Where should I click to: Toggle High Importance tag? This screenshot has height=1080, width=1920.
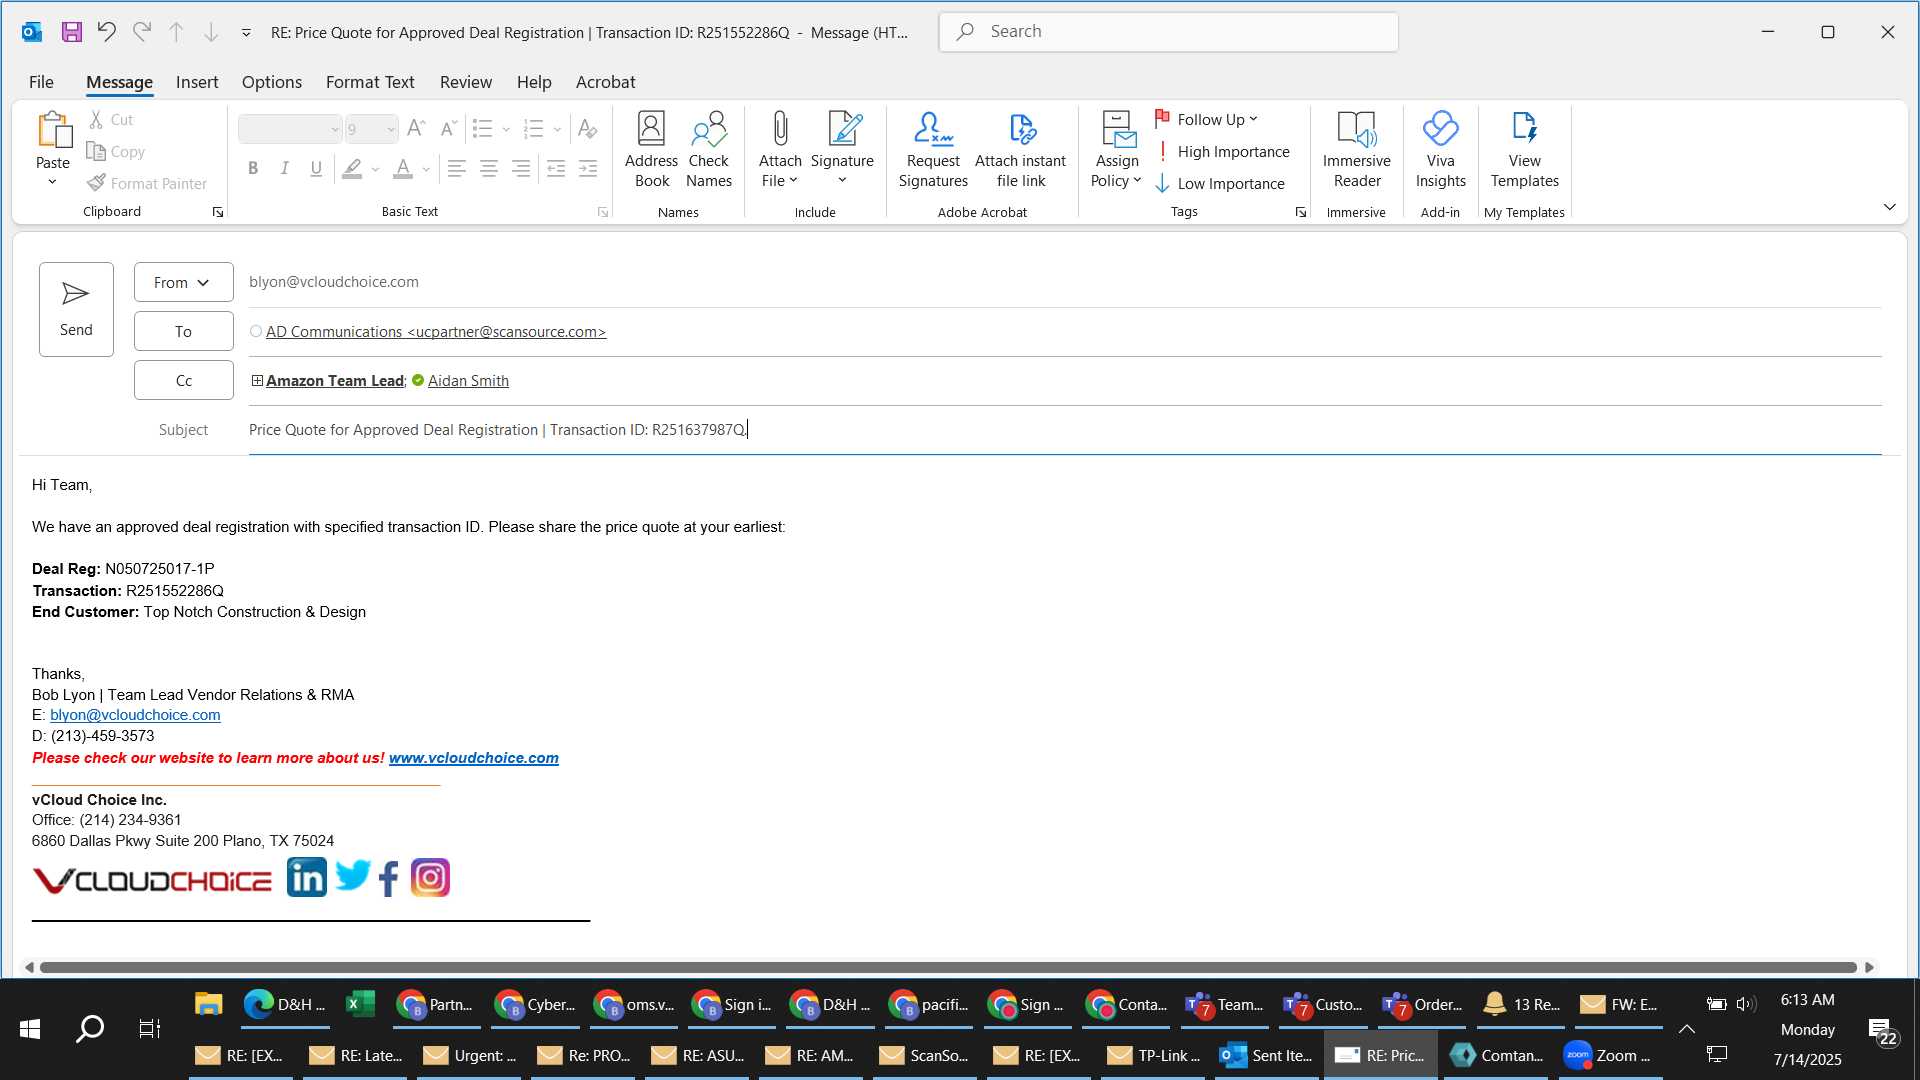(1222, 151)
